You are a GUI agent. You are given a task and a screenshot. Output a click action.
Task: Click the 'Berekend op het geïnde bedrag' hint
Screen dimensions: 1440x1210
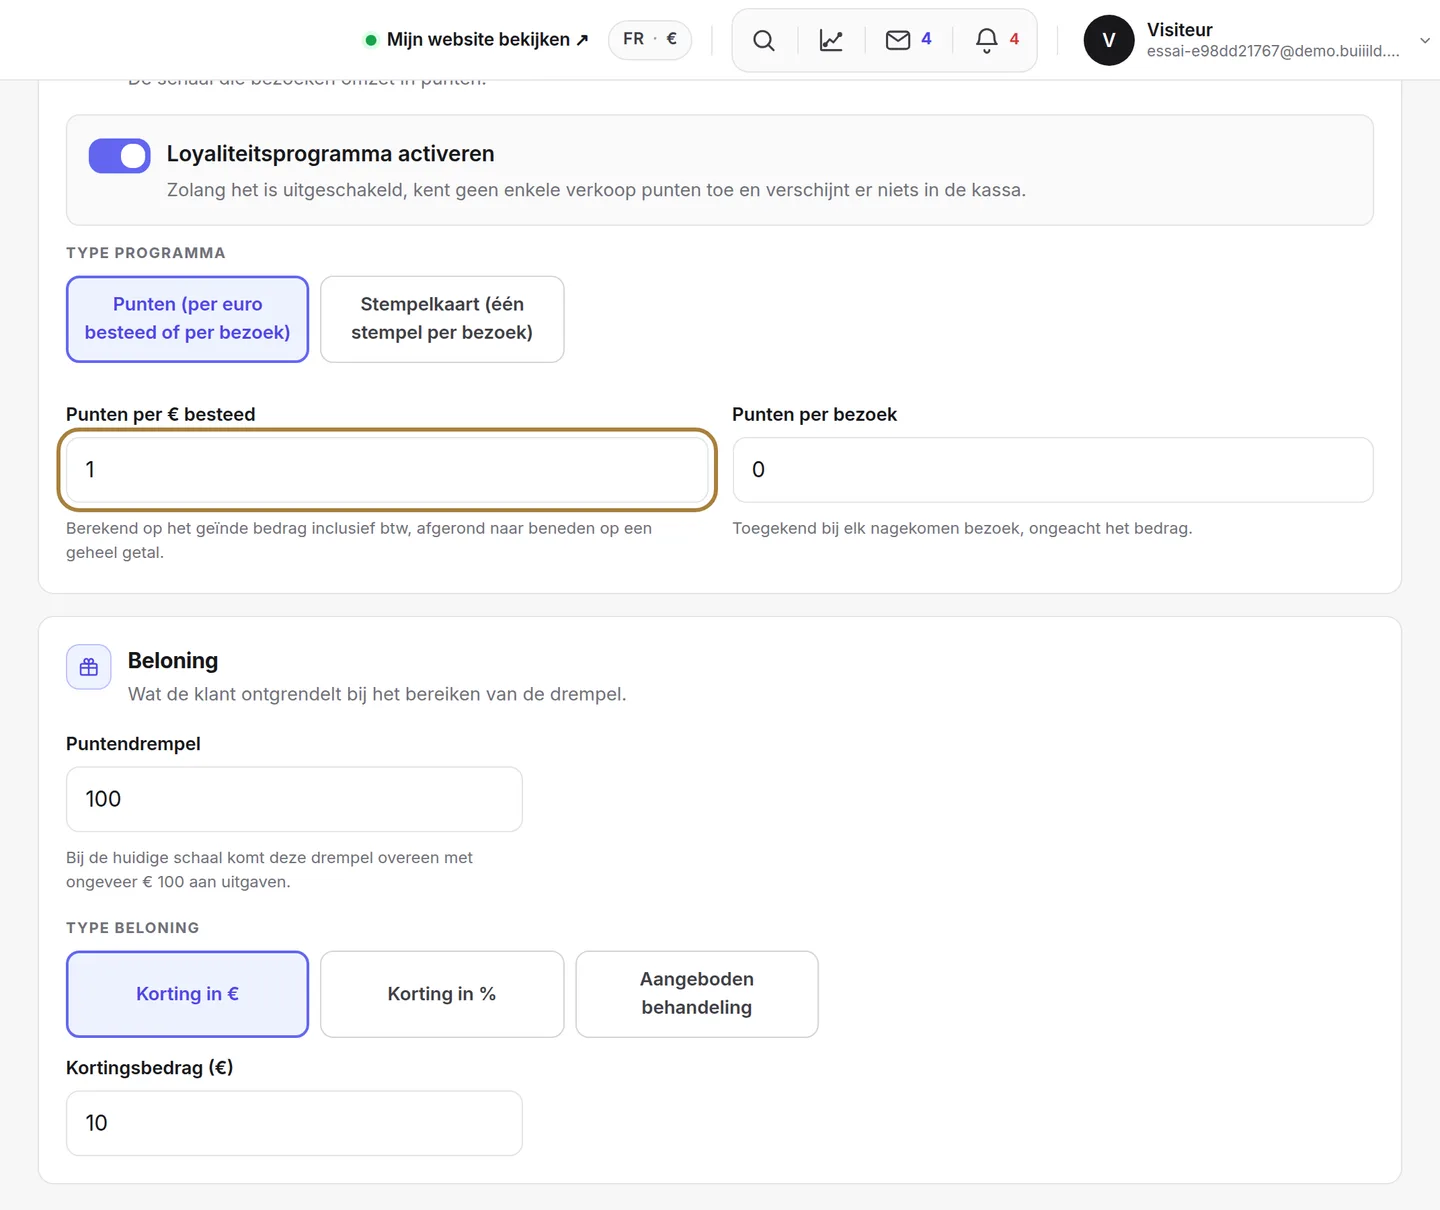tap(359, 540)
